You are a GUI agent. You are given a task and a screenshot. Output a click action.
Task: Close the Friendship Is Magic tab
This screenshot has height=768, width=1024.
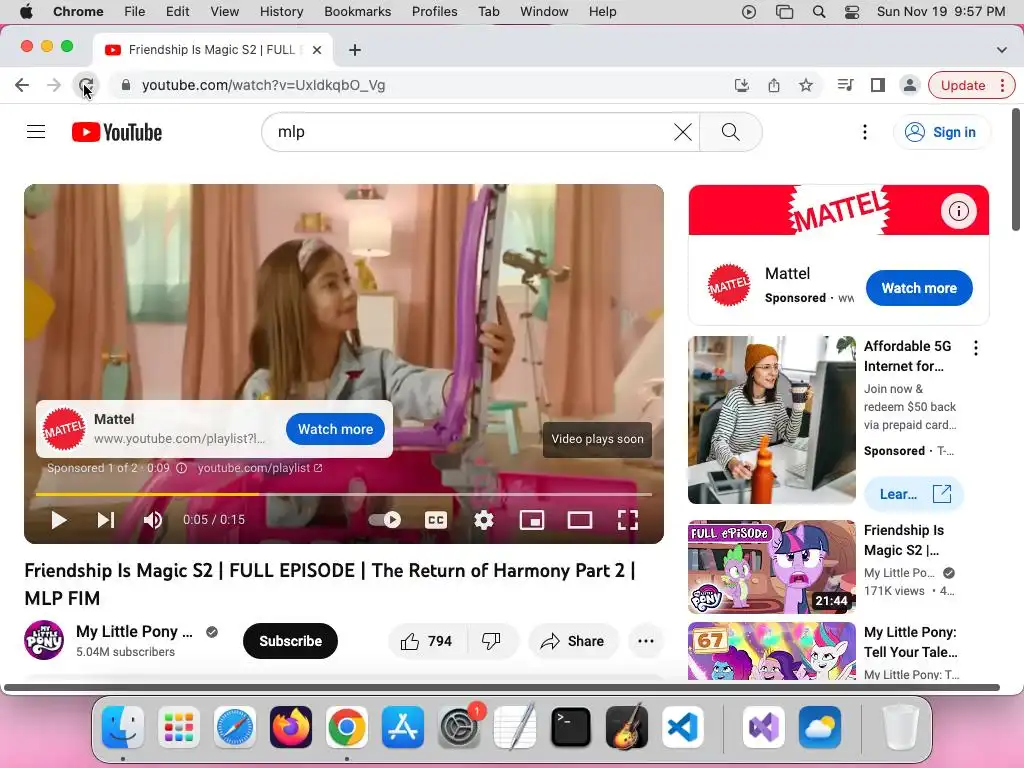[317, 50]
